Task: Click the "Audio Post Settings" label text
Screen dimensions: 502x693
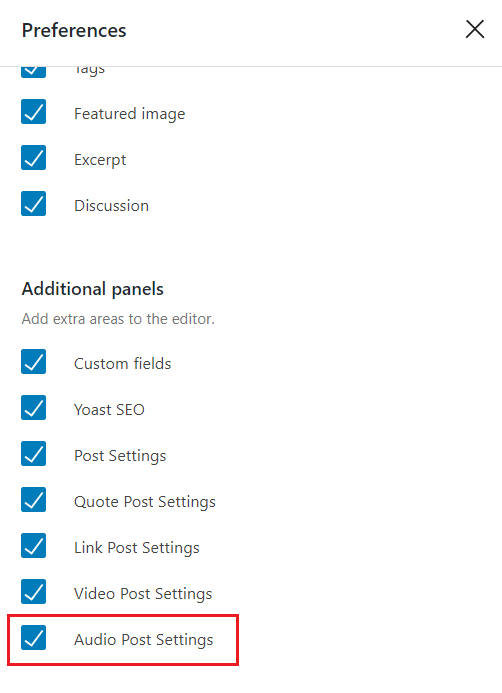Action: [x=144, y=640]
